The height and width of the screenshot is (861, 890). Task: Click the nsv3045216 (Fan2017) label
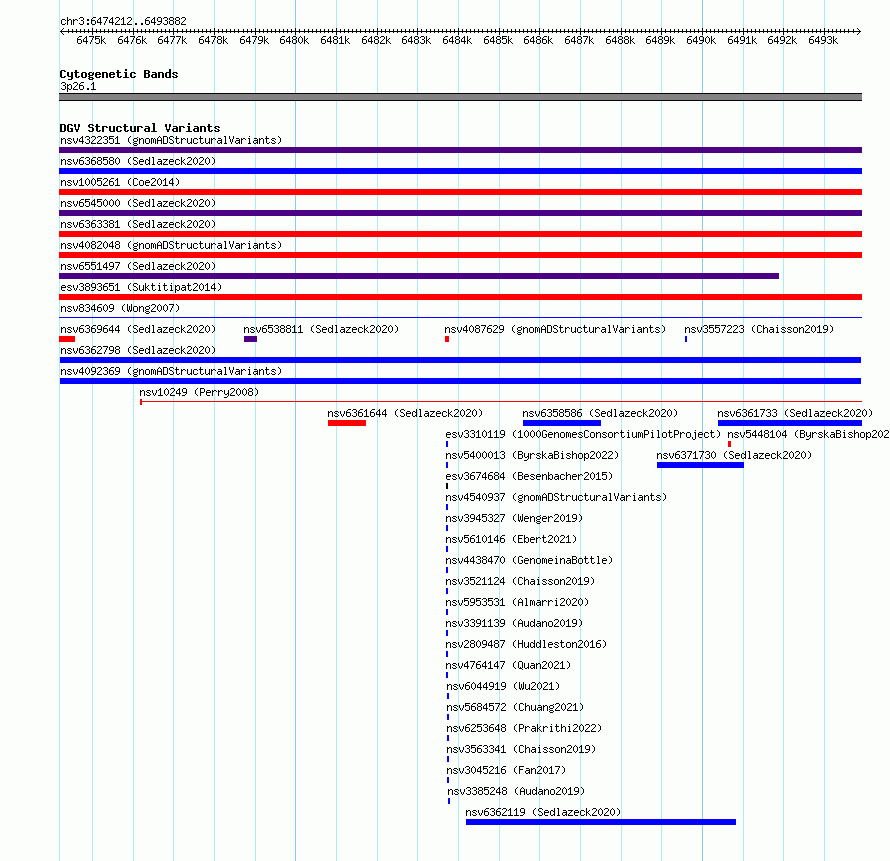[x=506, y=770]
